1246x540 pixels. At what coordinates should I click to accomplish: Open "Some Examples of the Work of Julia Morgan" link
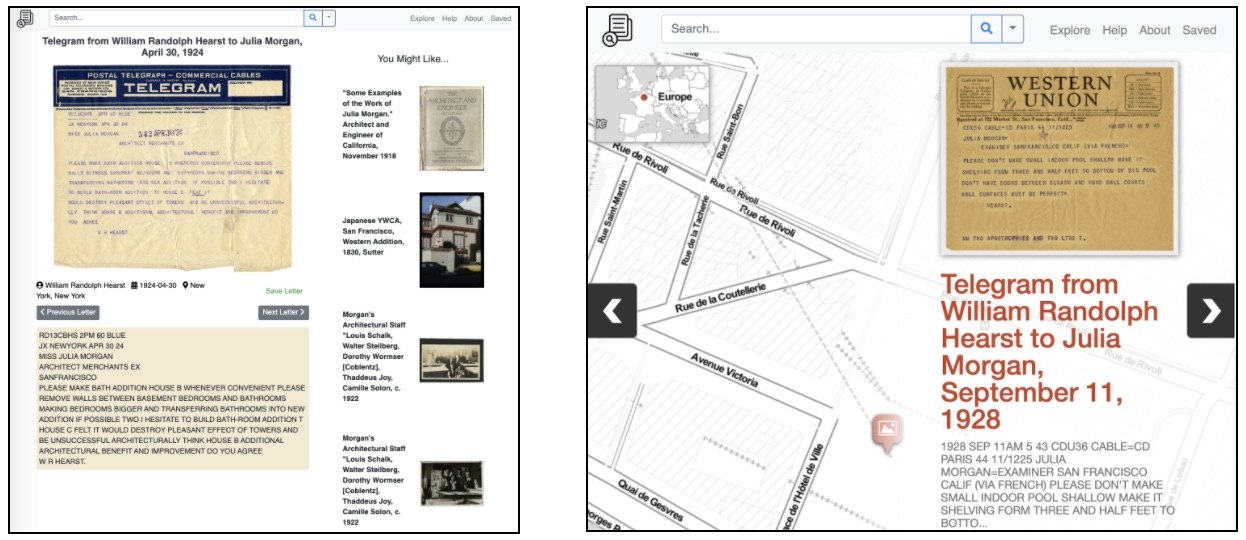tap(373, 124)
